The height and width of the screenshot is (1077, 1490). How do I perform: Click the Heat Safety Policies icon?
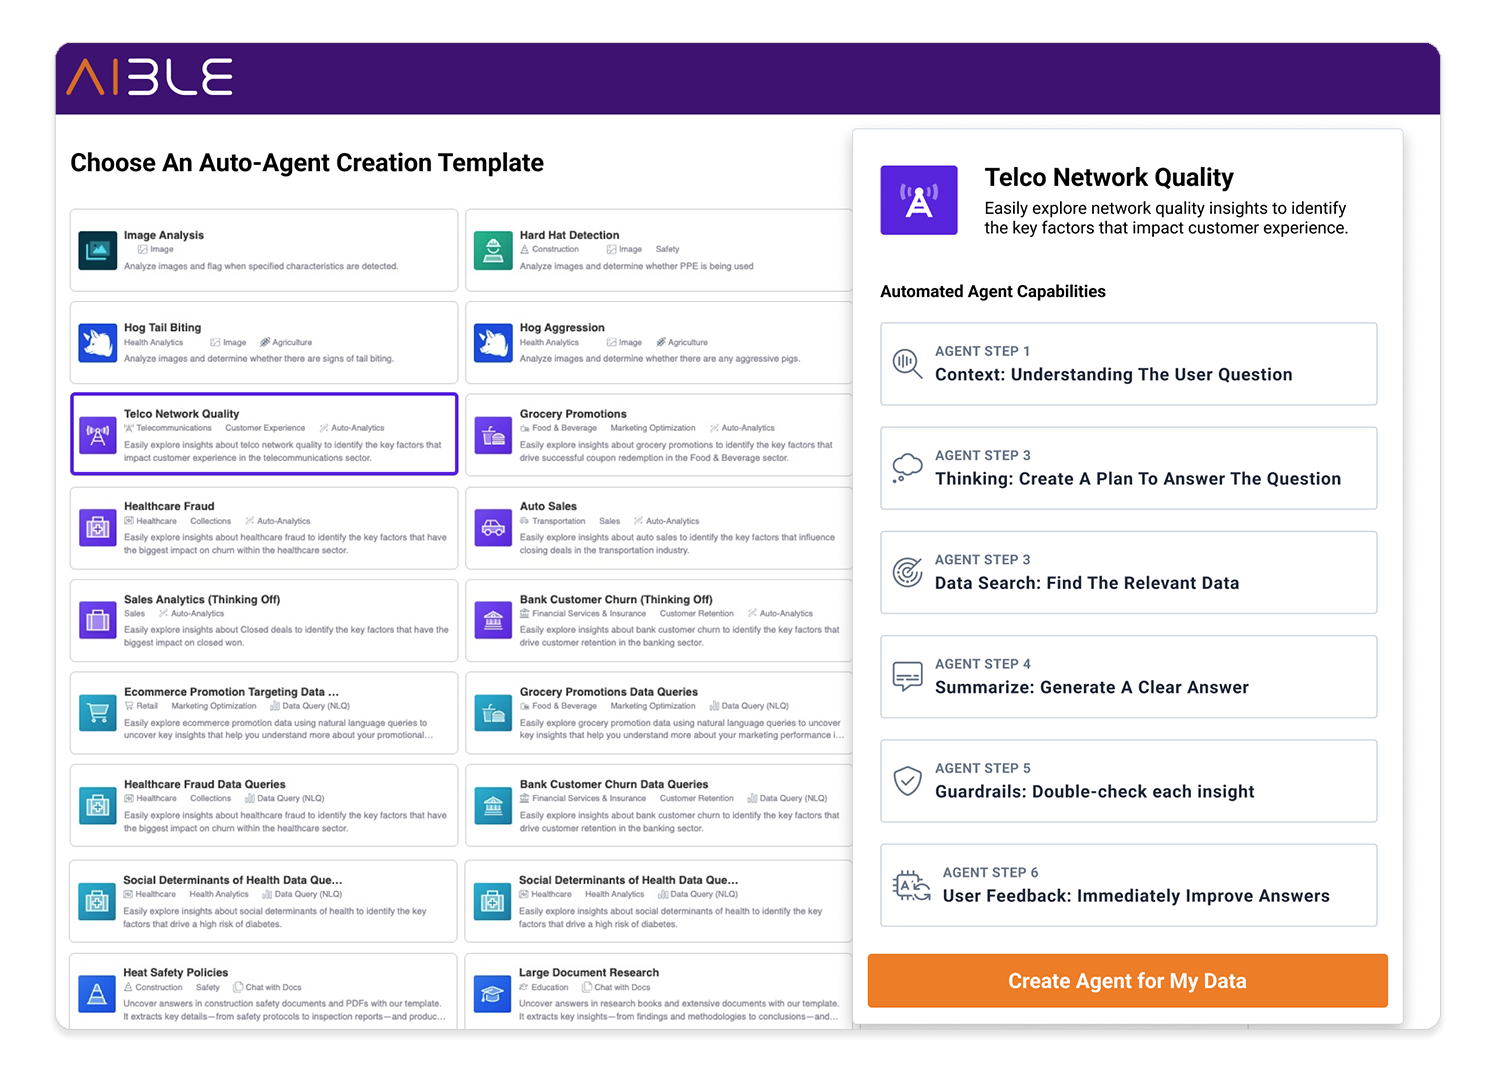click(97, 994)
